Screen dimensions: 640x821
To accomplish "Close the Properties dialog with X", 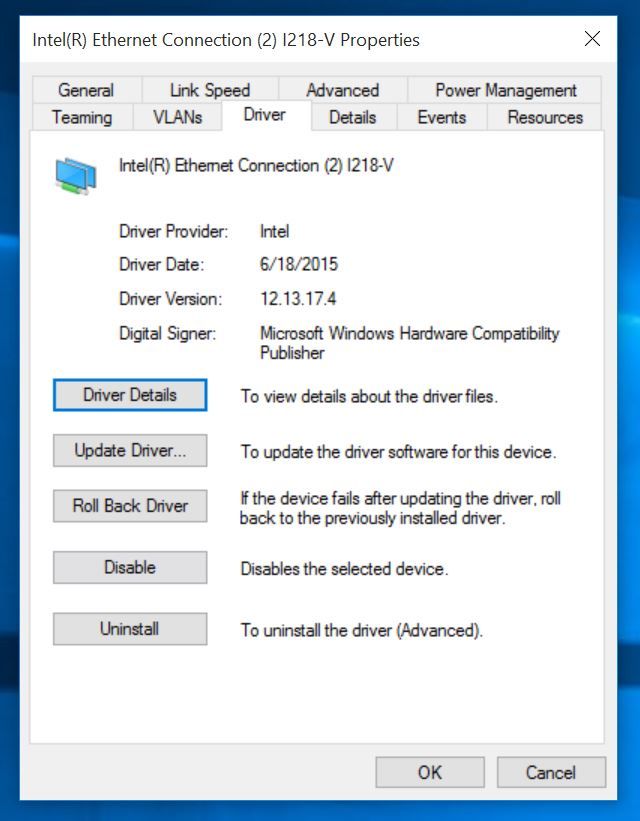I will [x=592, y=39].
